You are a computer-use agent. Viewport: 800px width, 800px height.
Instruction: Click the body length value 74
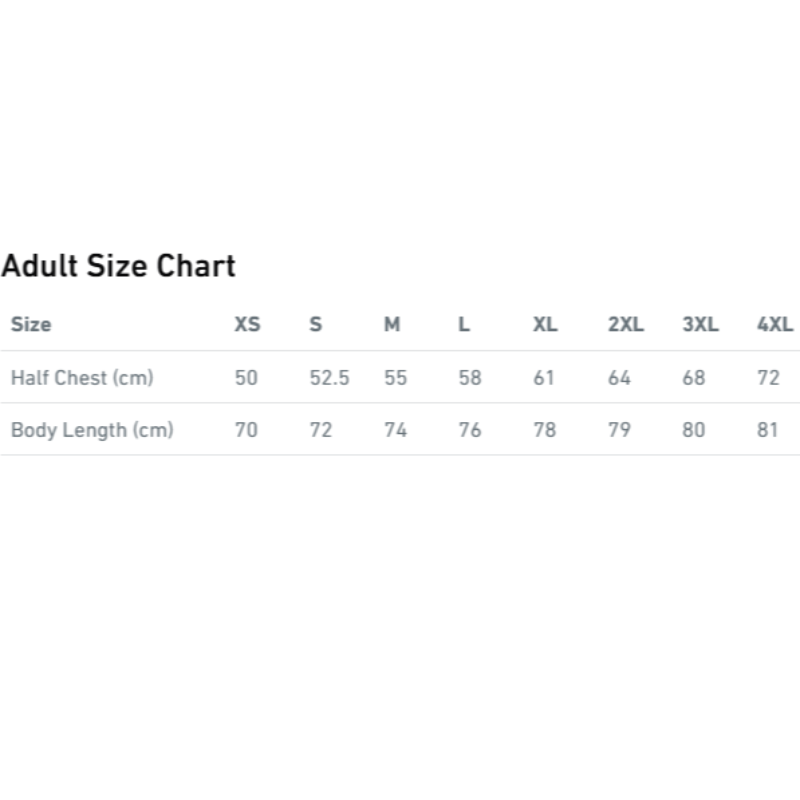395,430
